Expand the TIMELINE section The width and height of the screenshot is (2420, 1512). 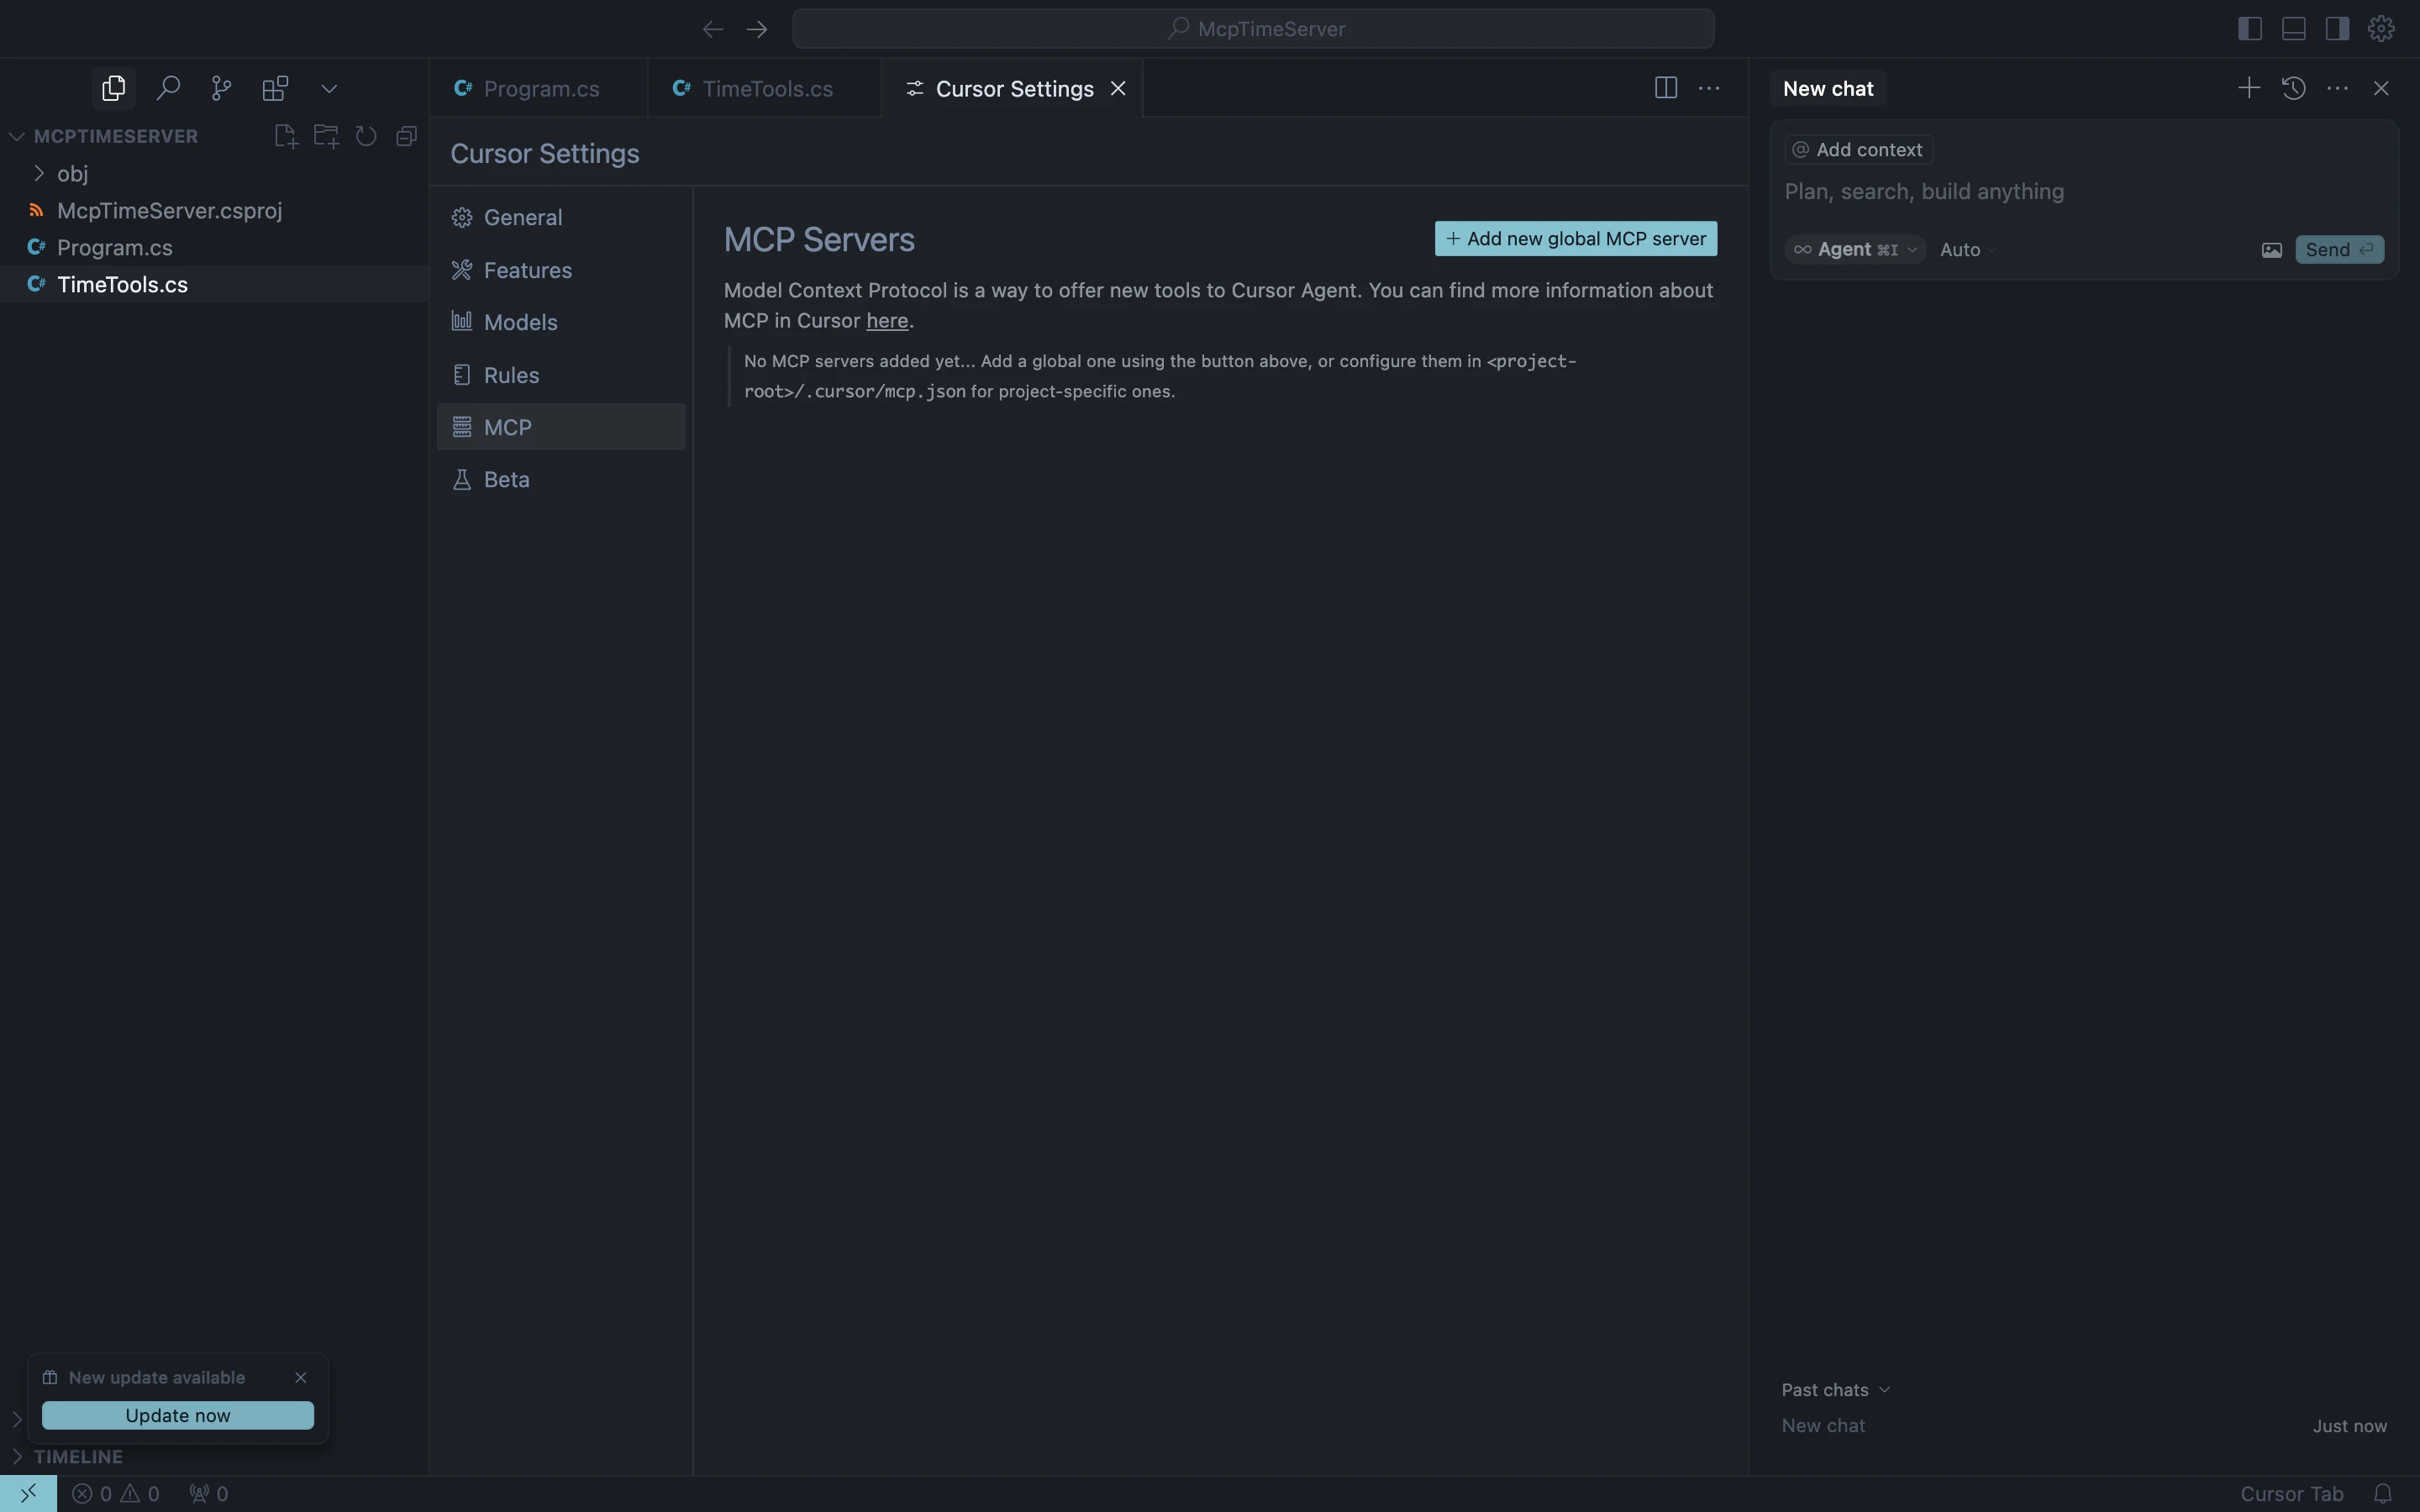(68, 1456)
